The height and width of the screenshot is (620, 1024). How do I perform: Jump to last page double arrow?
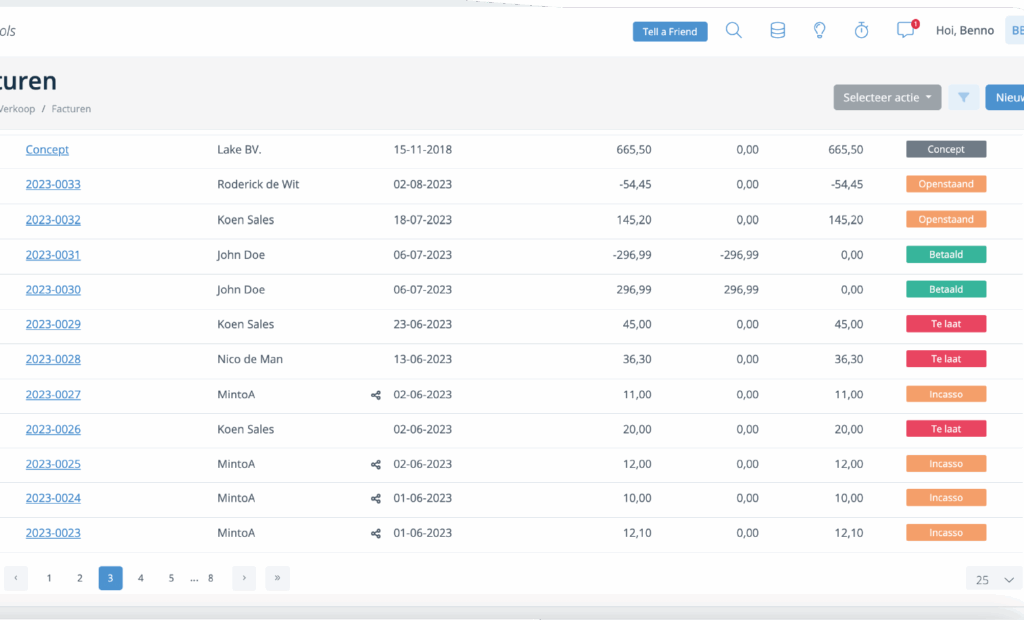(x=278, y=578)
